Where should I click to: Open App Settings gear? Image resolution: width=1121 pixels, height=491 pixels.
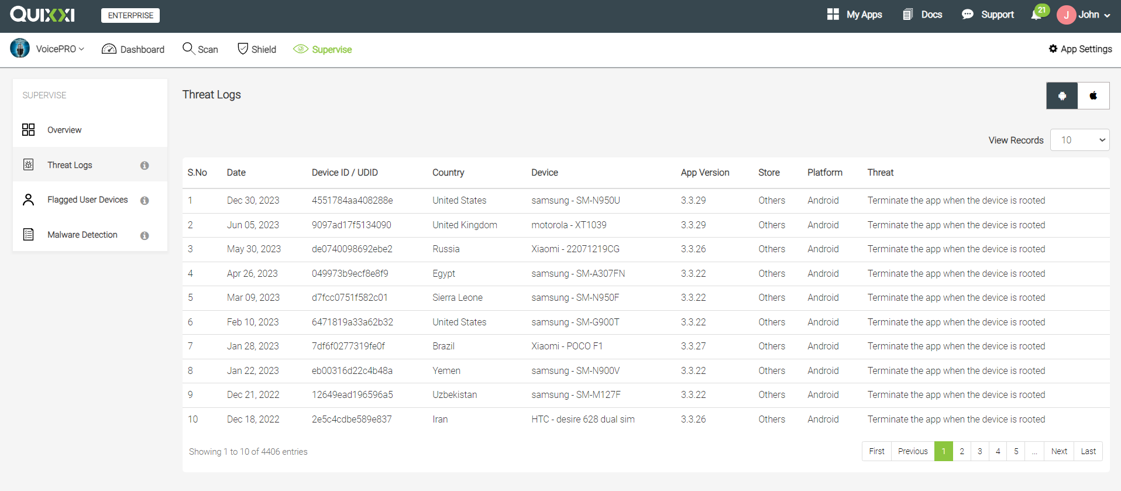pyautogui.click(x=1080, y=49)
